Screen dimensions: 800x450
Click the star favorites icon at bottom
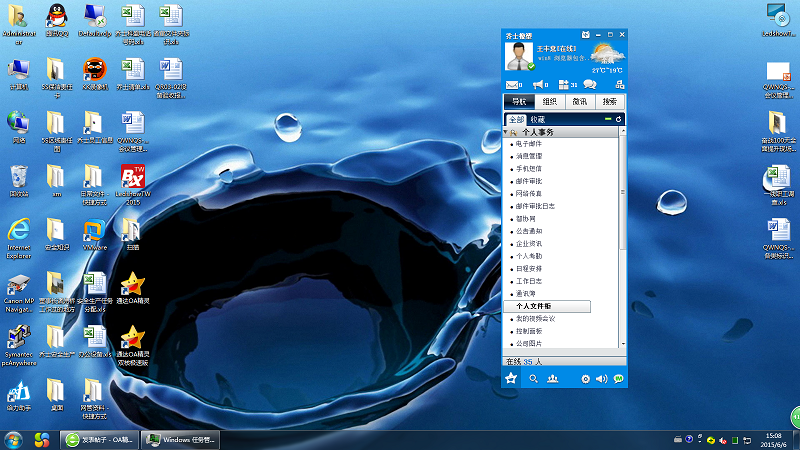click(511, 379)
